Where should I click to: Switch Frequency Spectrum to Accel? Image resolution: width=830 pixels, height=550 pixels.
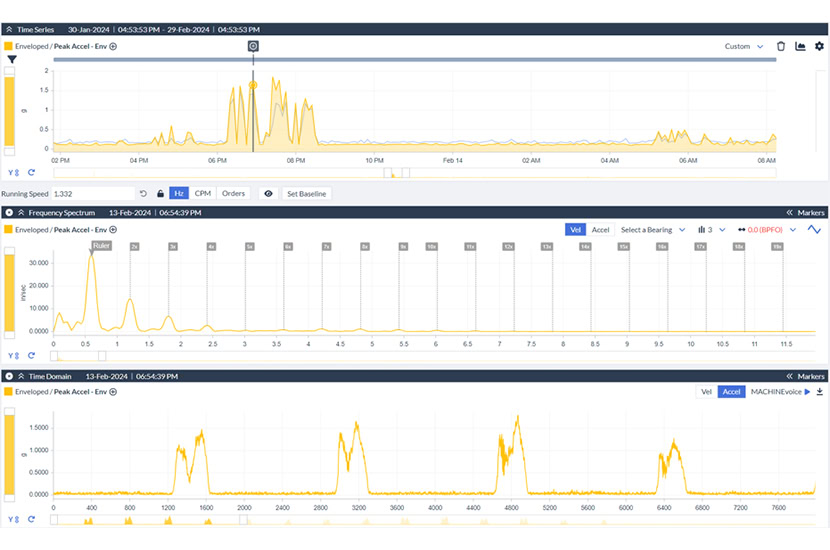(x=600, y=230)
